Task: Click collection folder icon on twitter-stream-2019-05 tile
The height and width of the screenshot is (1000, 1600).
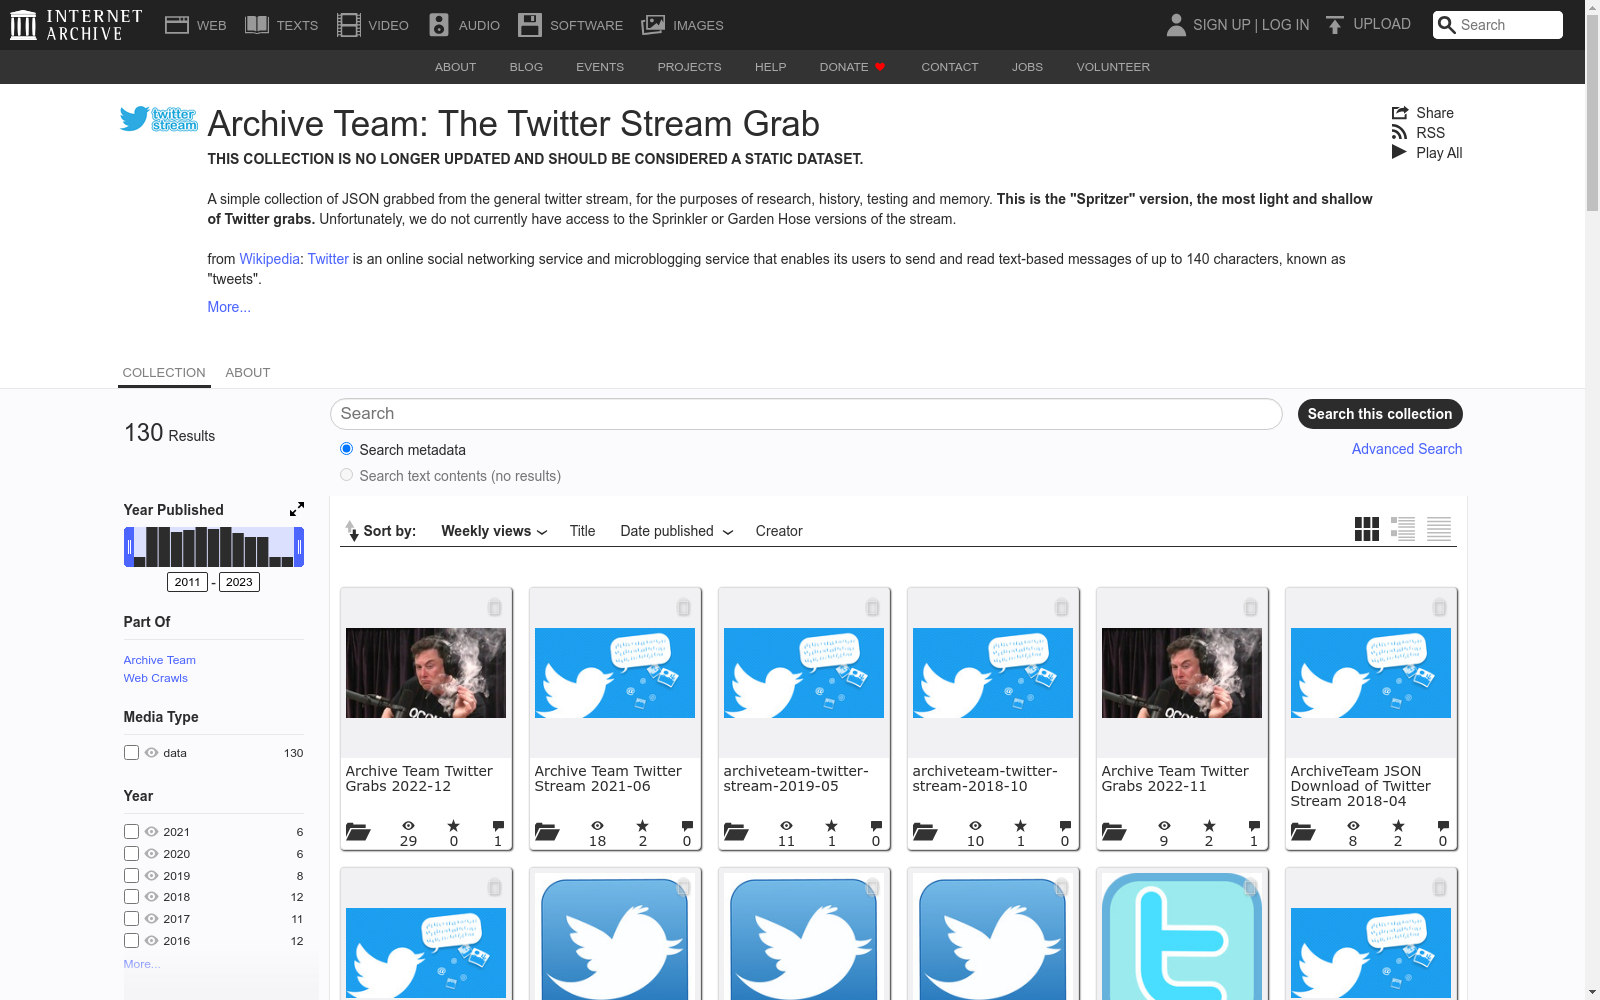Action: [x=736, y=831]
